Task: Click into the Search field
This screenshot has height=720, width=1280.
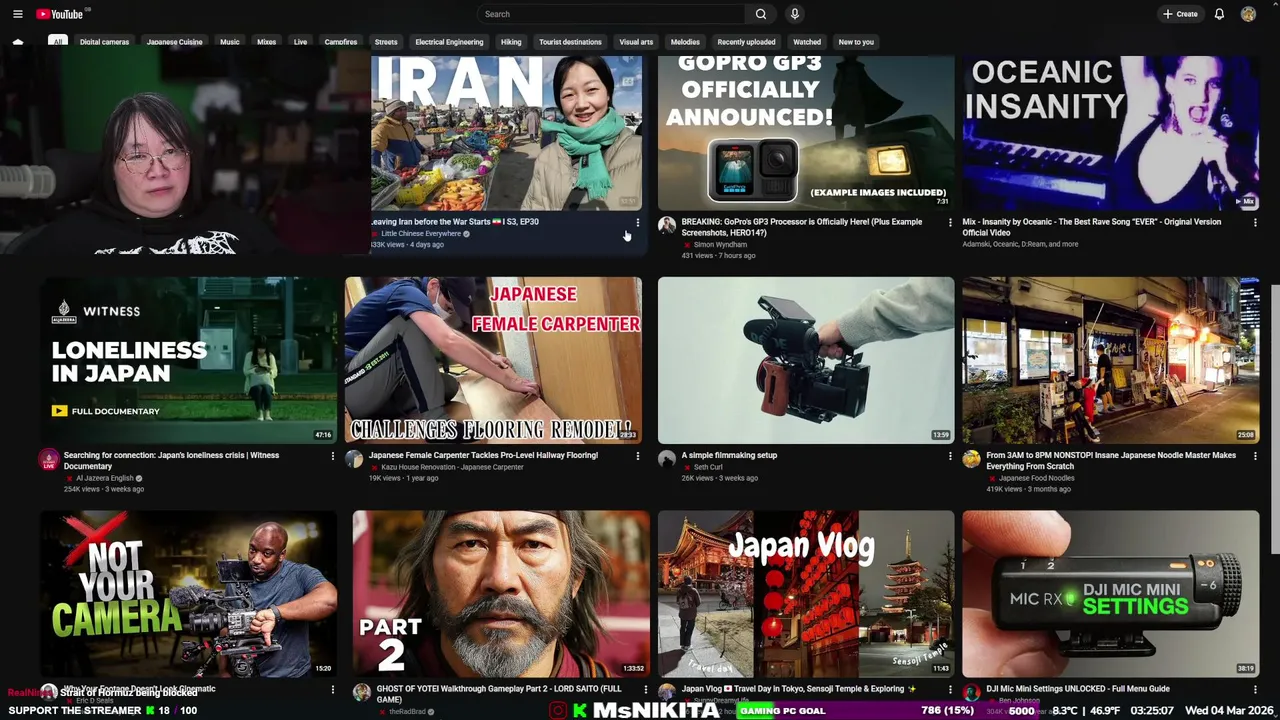Action: pos(610,14)
